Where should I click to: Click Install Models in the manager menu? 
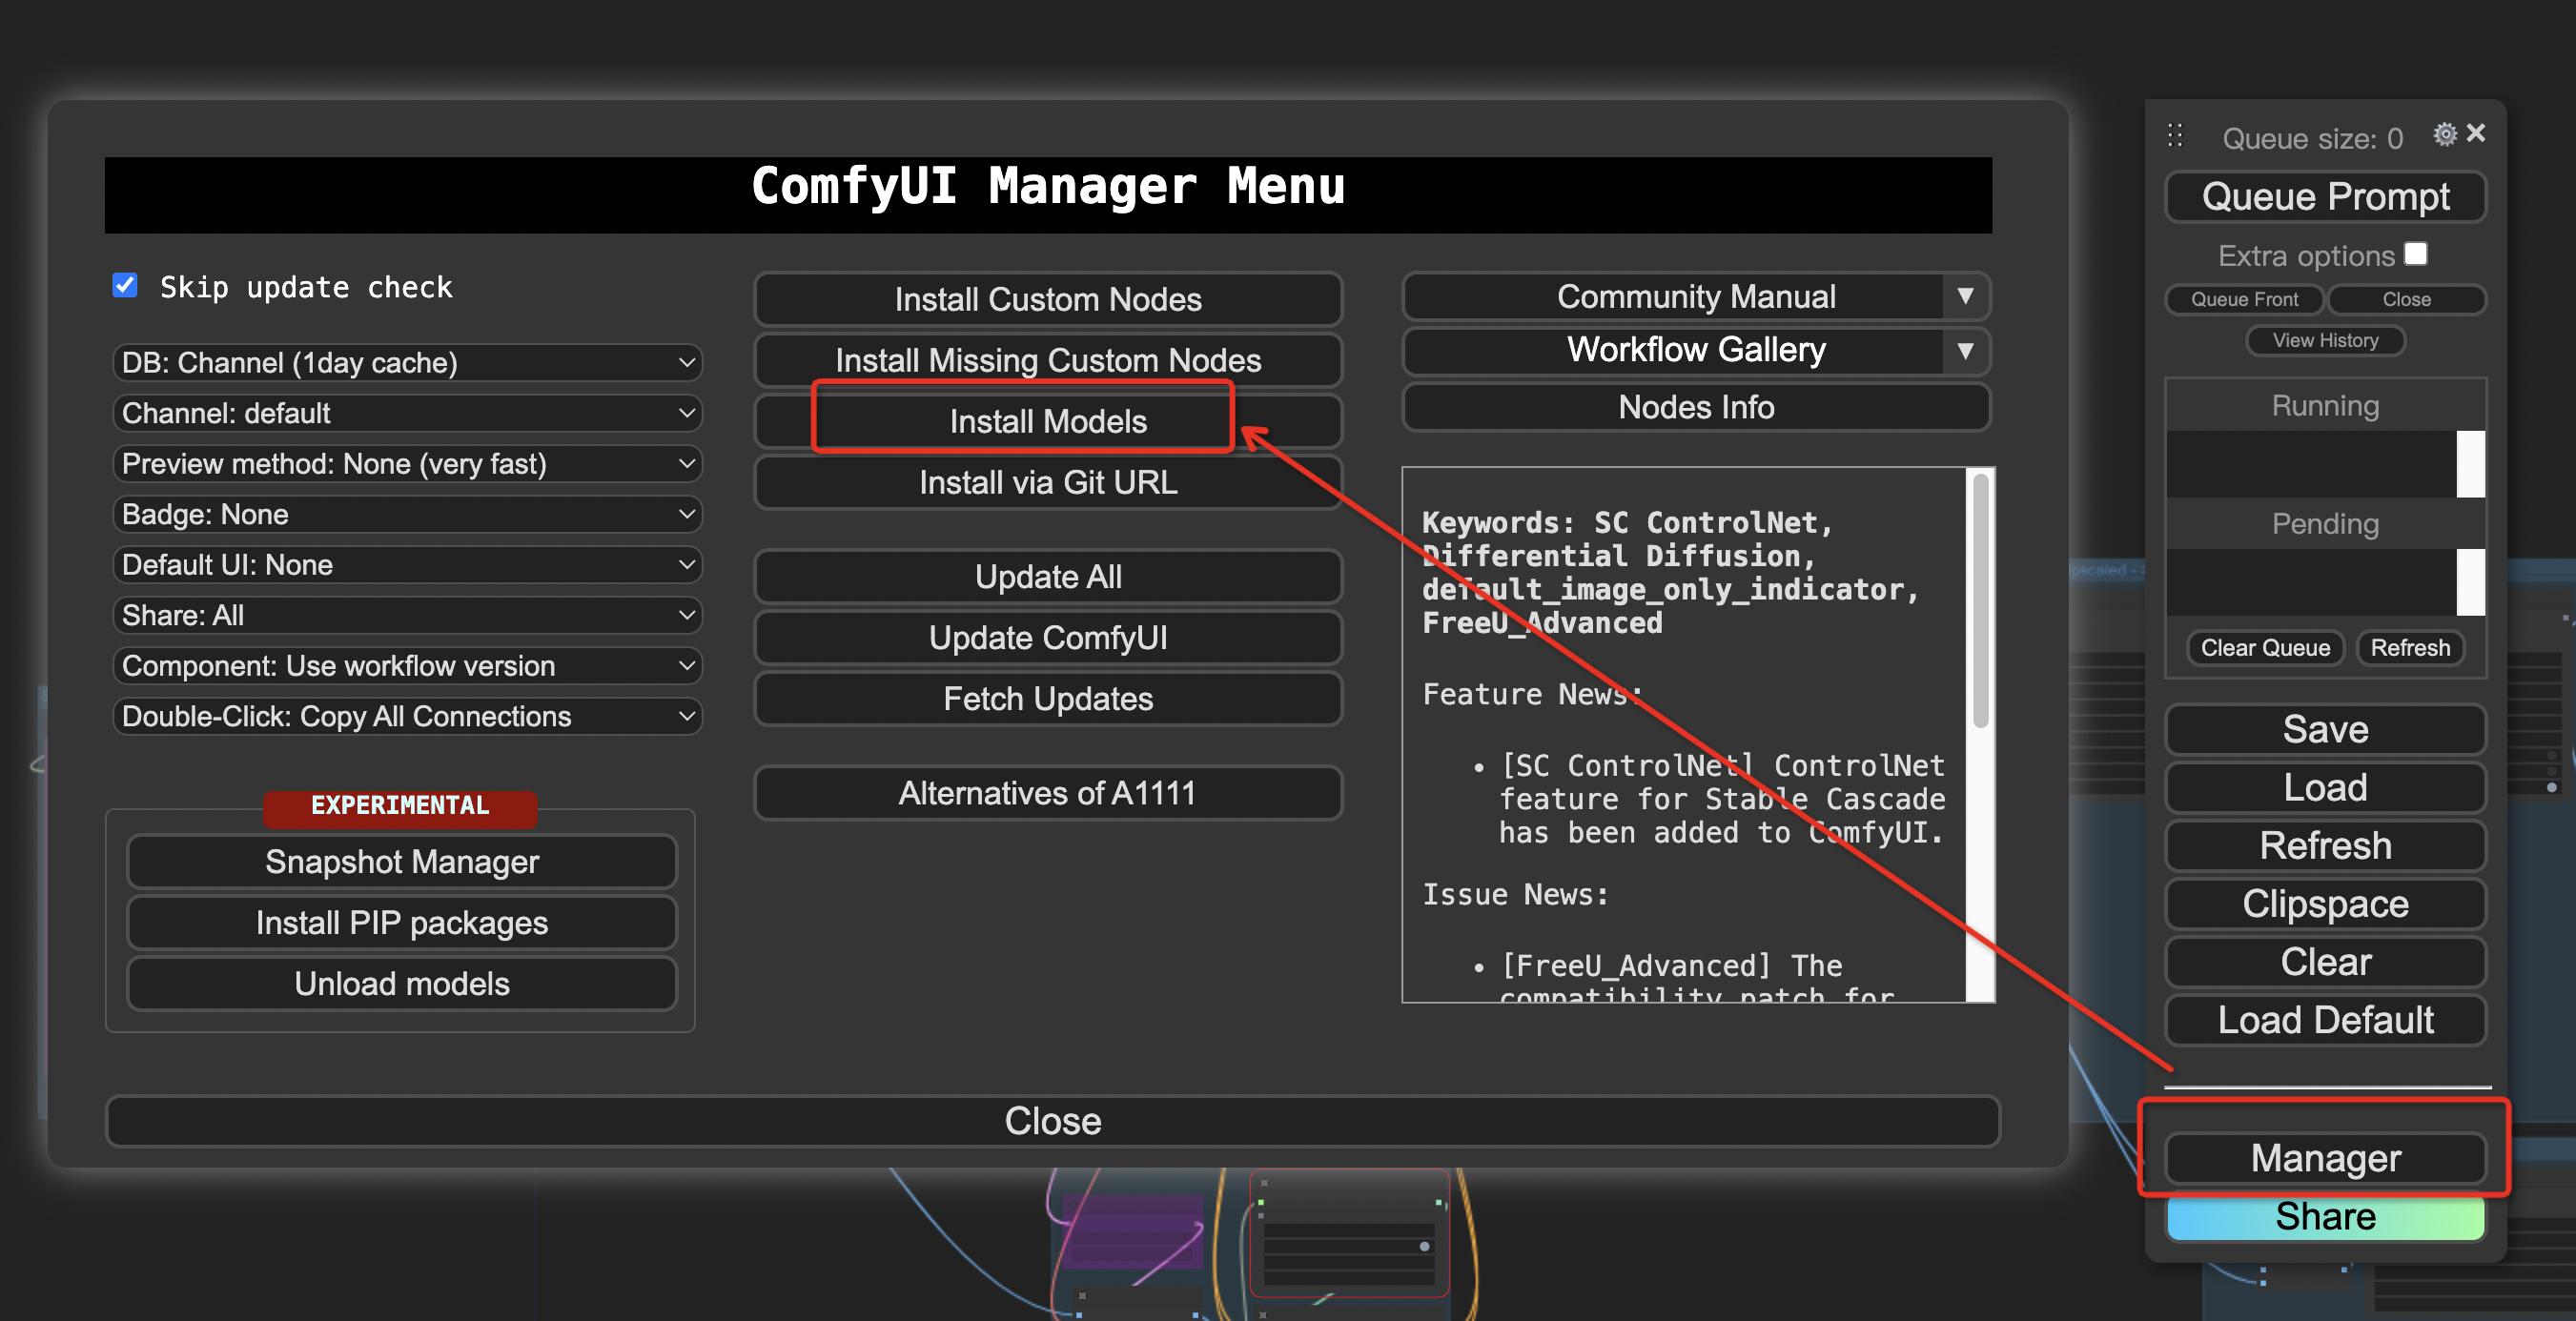pyautogui.click(x=1047, y=422)
